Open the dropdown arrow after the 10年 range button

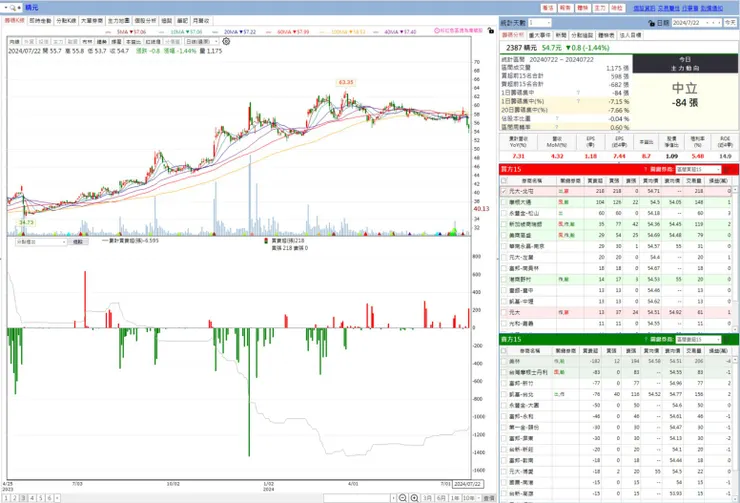tap(479, 498)
